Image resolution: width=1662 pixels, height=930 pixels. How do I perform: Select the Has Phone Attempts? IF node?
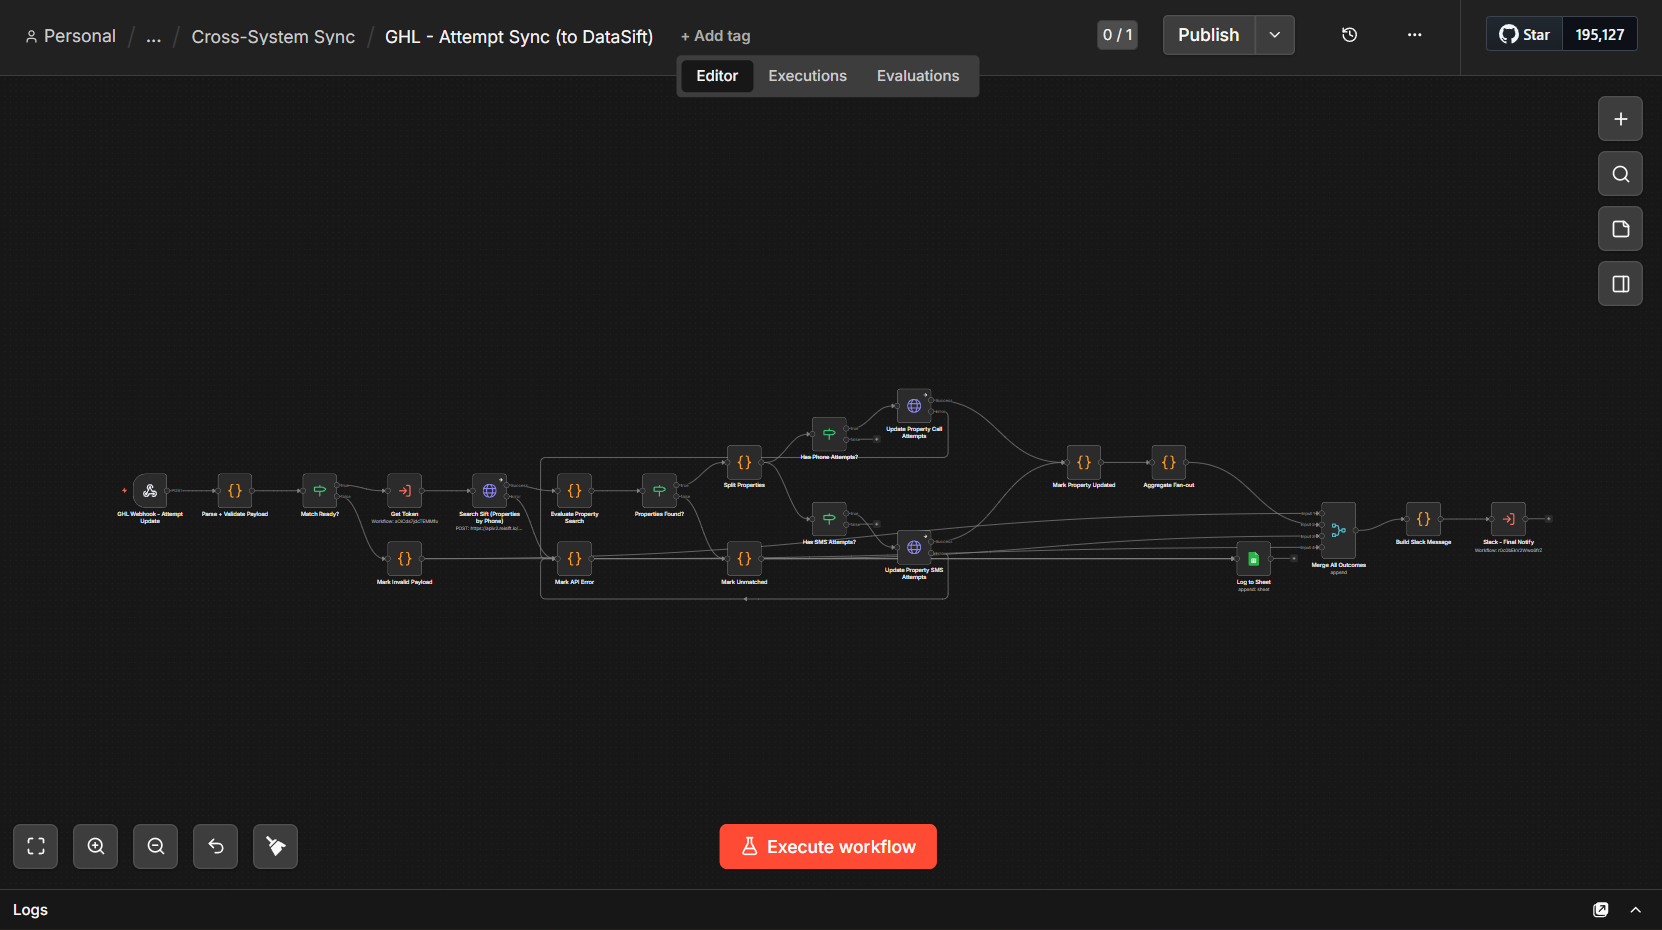830,435
